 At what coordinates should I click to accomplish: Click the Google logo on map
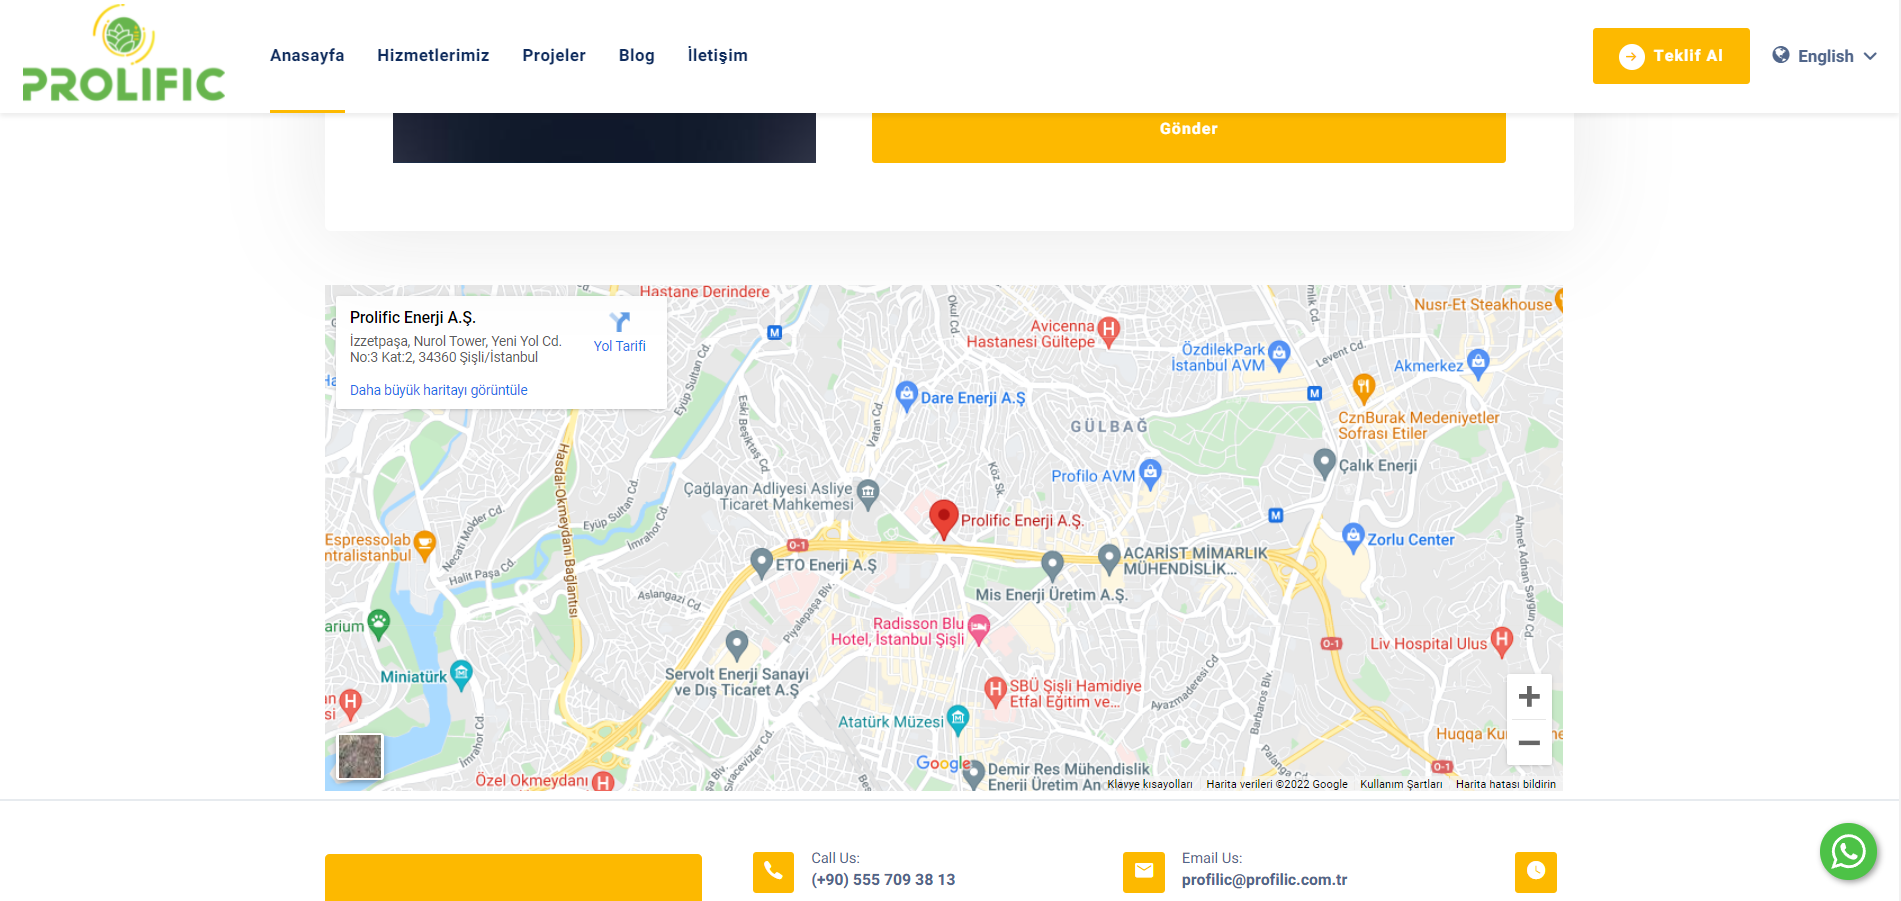click(943, 763)
